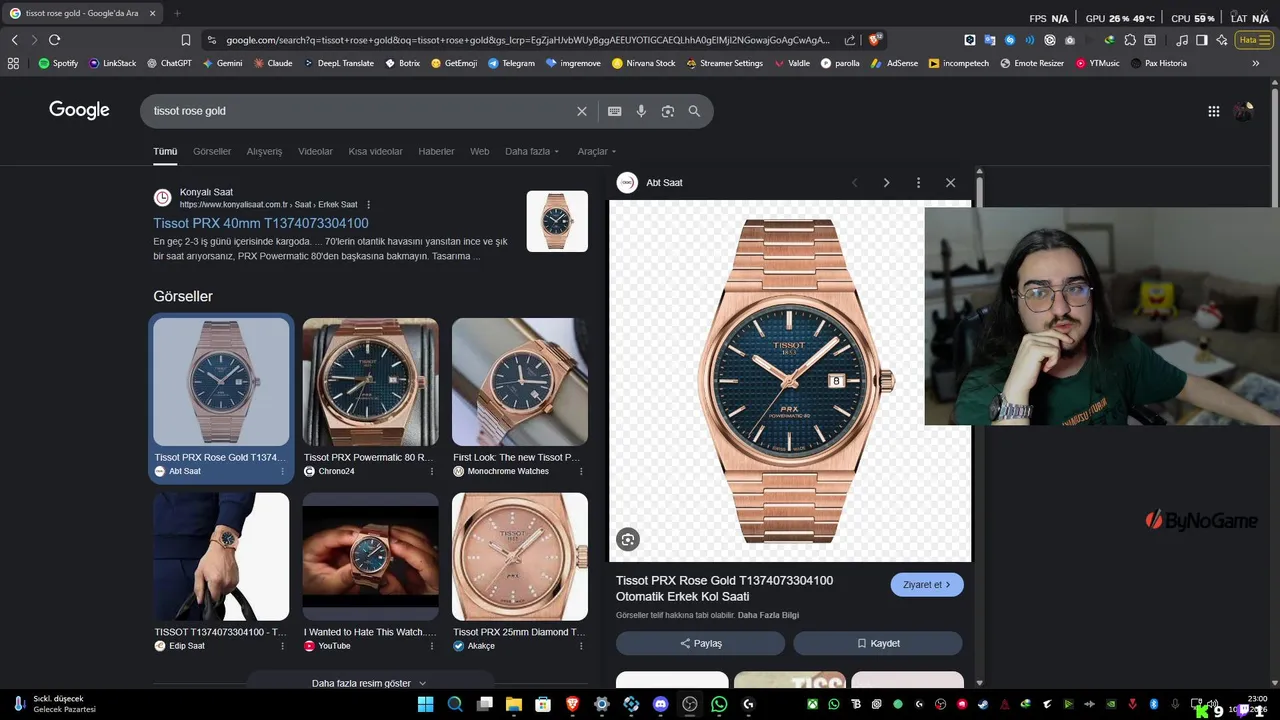Open options menu for YouTube thumbnail
This screenshot has height=720, width=1280.
coord(432,646)
